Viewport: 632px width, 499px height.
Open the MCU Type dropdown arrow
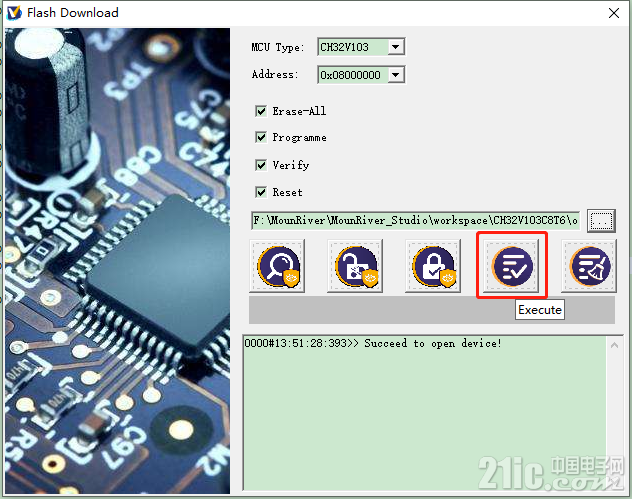(396, 47)
